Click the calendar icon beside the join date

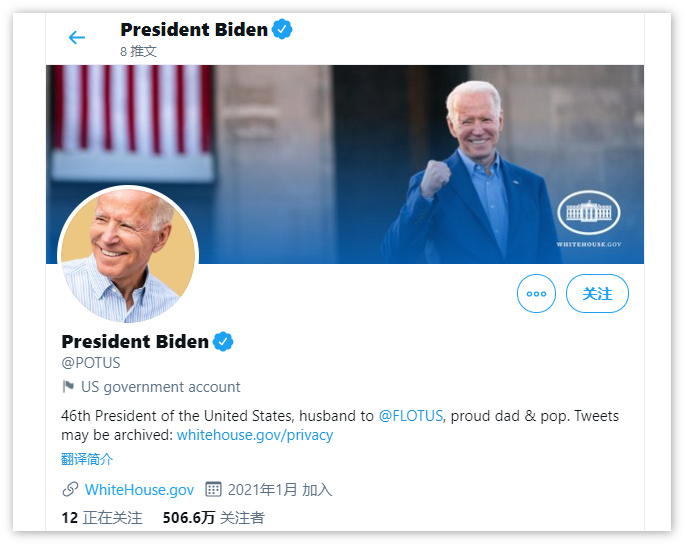click(213, 489)
